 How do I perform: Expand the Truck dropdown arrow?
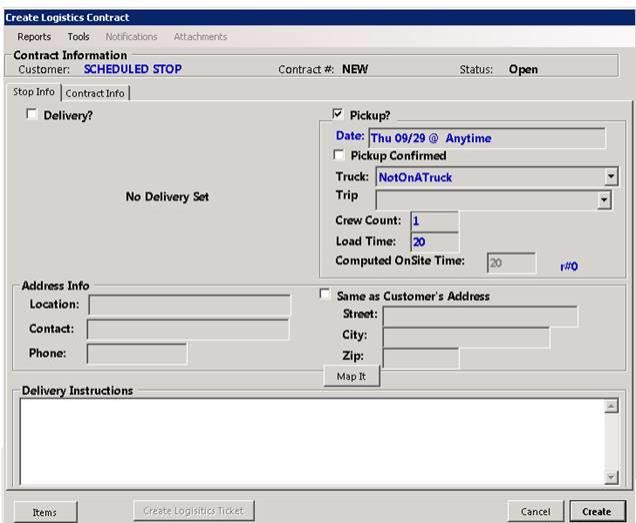point(610,176)
